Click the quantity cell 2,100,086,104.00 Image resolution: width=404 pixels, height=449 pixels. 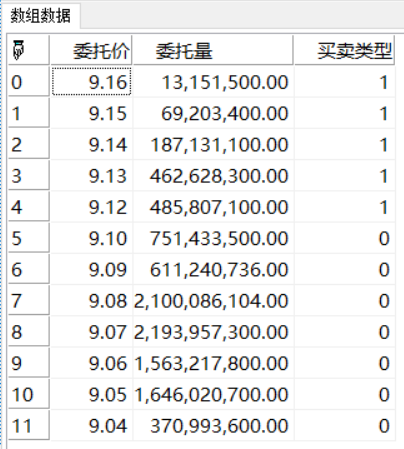pos(213,301)
